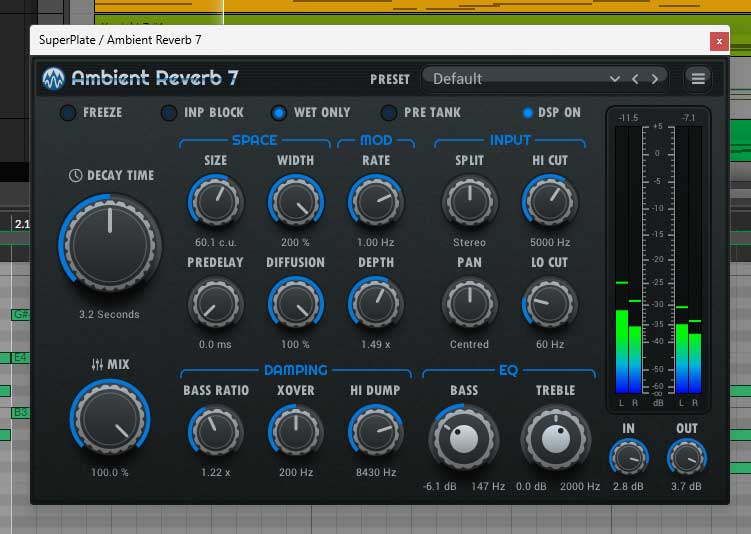Screen dimensions: 751x534
Task: Turn off the DSP On indicator
Action: click(x=528, y=113)
